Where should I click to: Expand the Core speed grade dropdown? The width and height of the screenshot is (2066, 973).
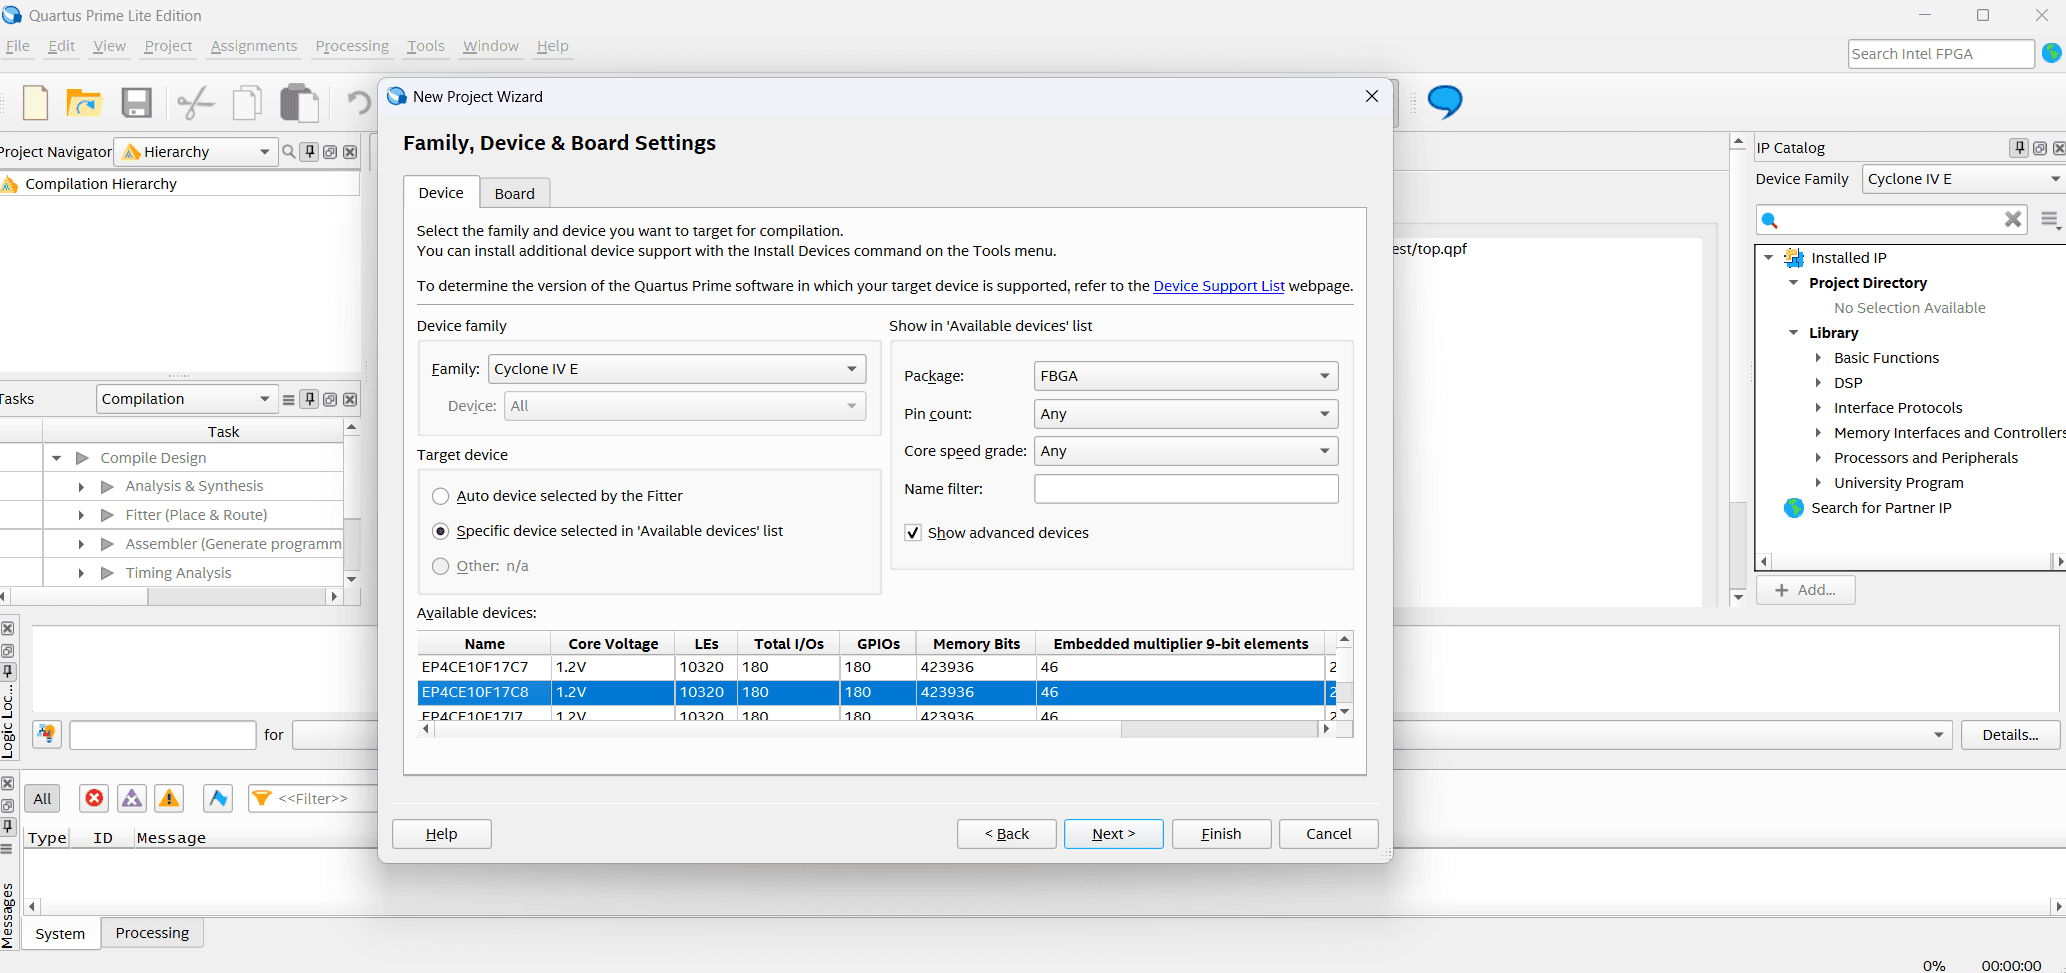point(1185,451)
